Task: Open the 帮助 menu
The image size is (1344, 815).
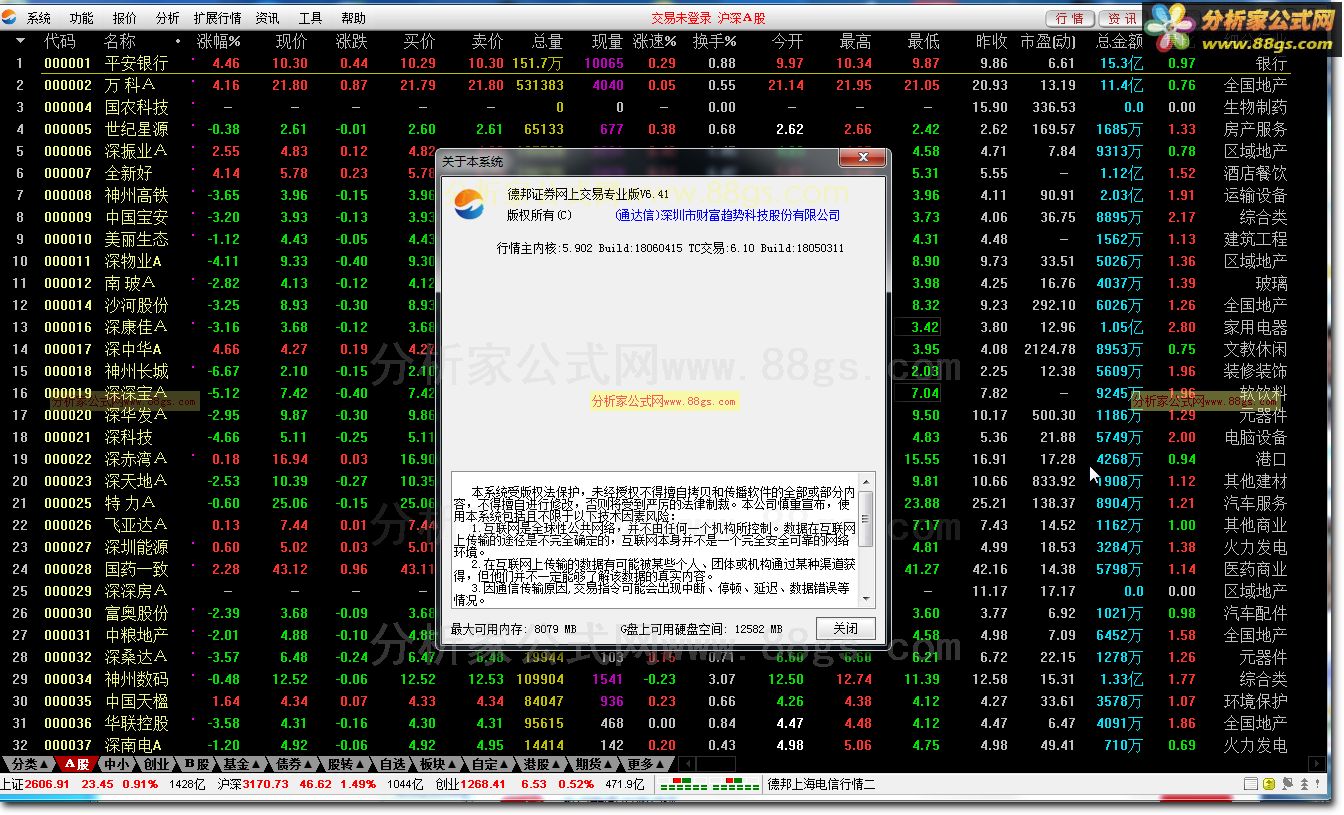Action: pyautogui.click(x=353, y=18)
